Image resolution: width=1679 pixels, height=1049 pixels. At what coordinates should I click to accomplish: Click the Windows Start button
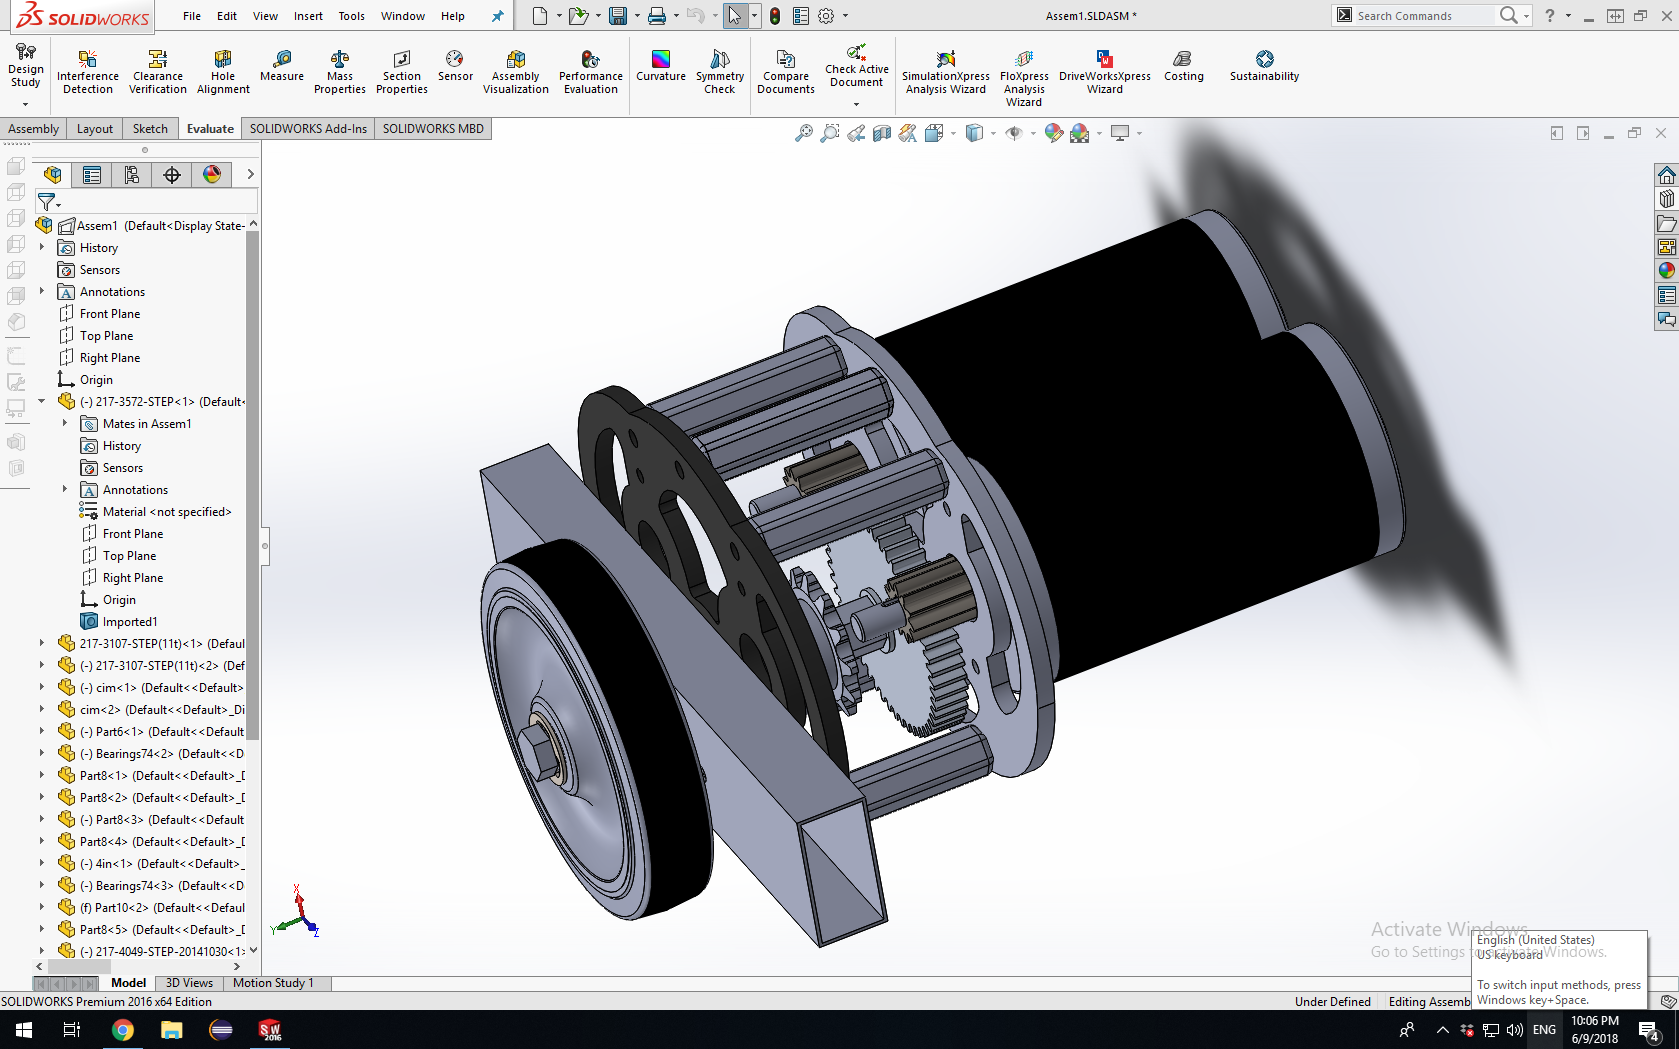tap(24, 1030)
